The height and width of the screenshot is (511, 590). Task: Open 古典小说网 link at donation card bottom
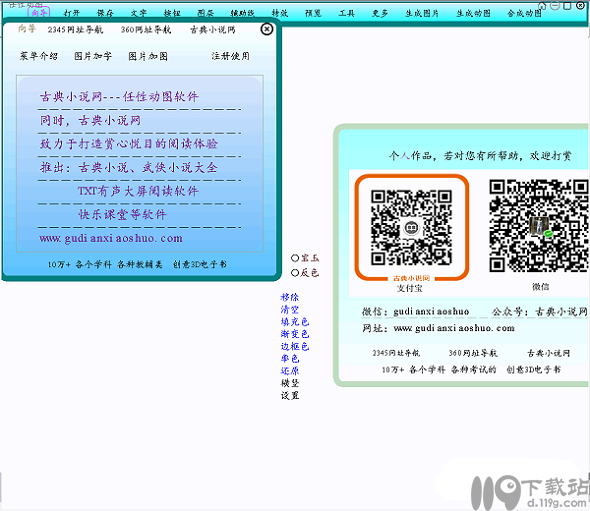click(x=548, y=353)
